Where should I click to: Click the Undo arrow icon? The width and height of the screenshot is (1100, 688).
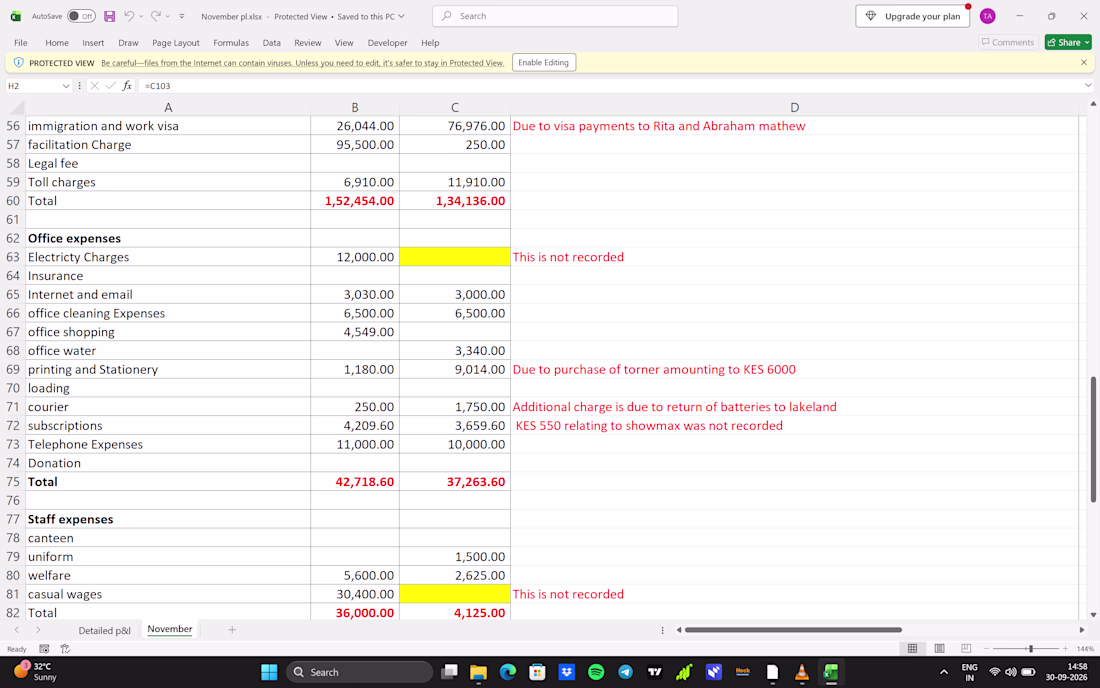click(x=129, y=16)
